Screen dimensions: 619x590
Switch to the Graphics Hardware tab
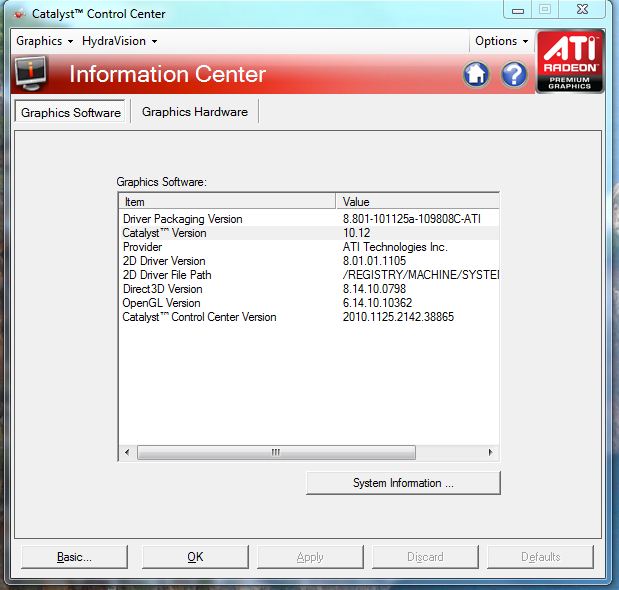[195, 112]
